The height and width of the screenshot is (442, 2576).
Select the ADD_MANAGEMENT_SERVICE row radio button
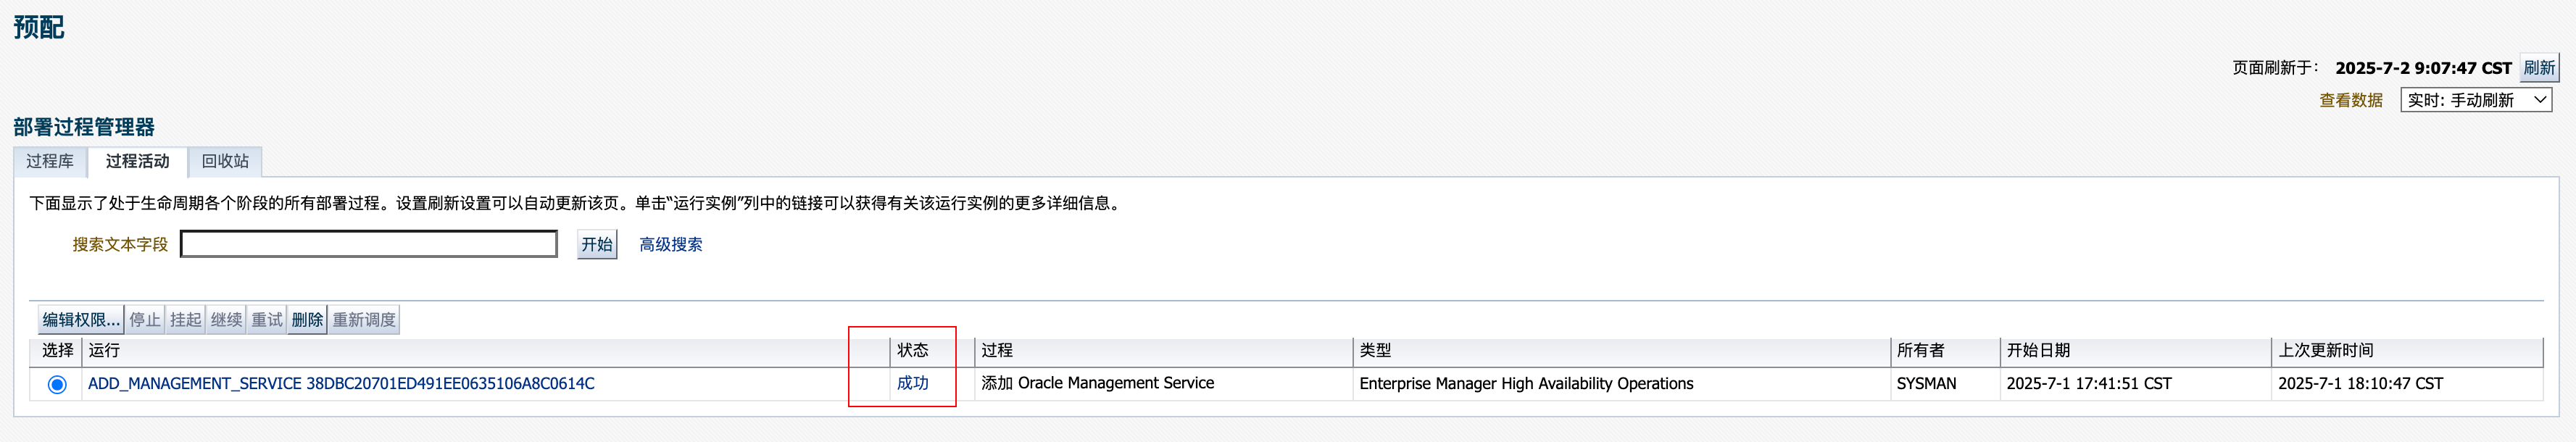coord(57,384)
